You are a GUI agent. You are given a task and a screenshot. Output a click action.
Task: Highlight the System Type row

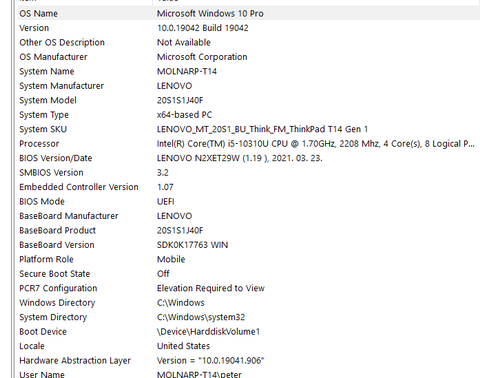tap(249, 115)
